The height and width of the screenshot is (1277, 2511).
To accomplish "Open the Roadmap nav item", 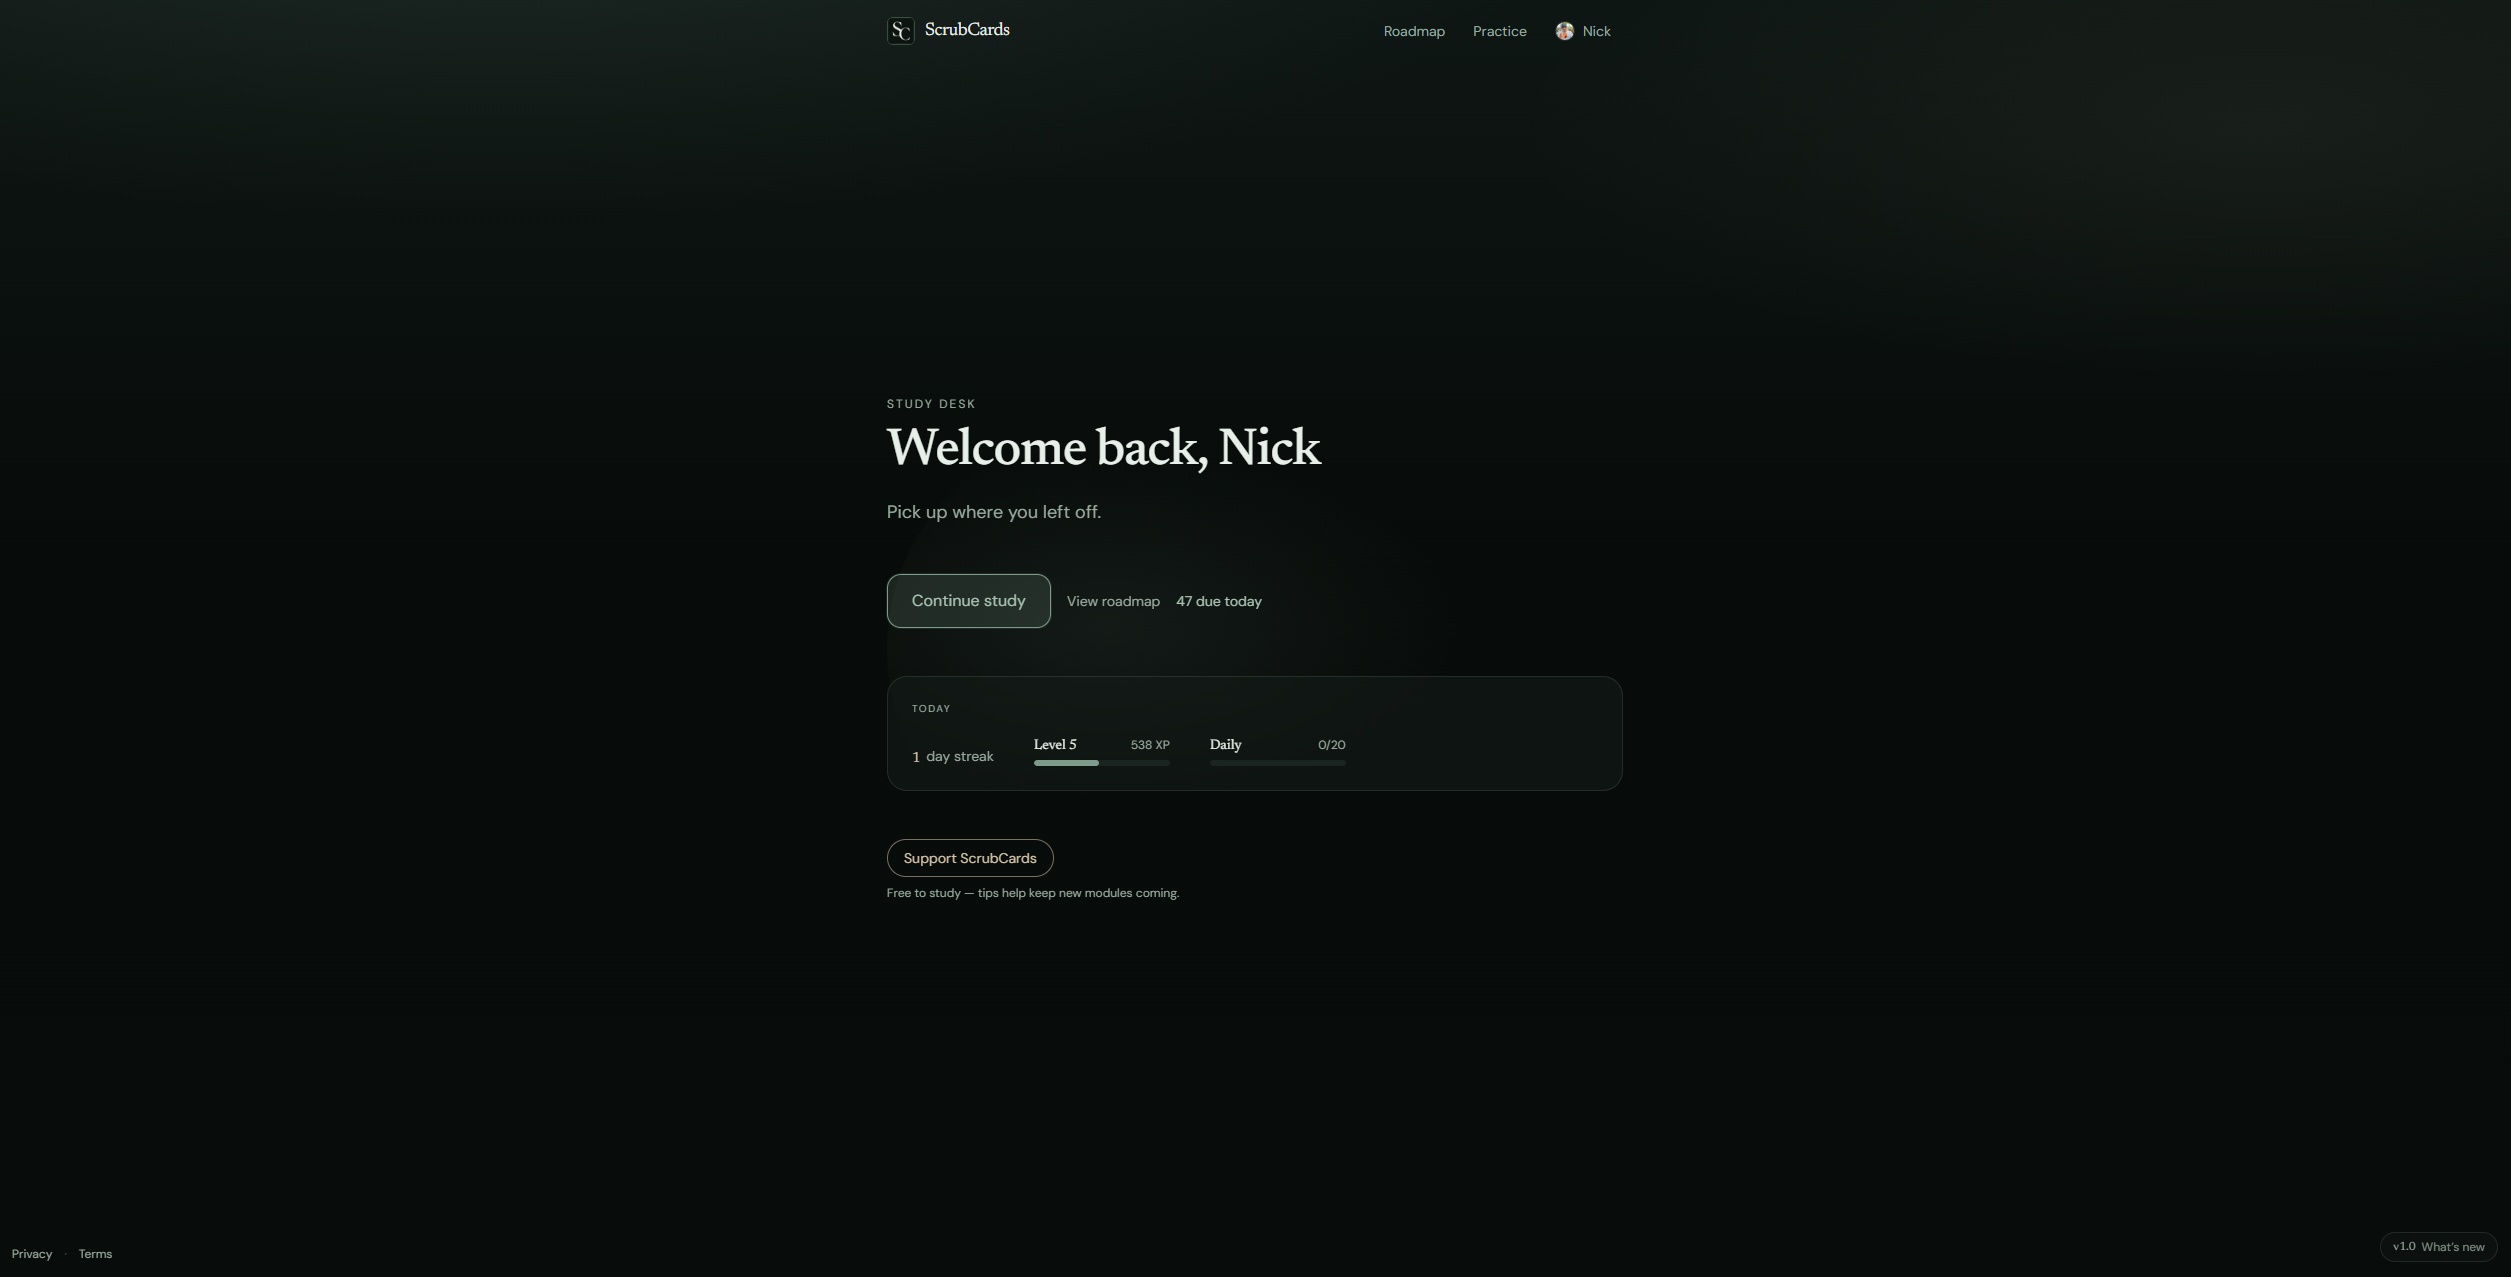I will coord(1414,31).
